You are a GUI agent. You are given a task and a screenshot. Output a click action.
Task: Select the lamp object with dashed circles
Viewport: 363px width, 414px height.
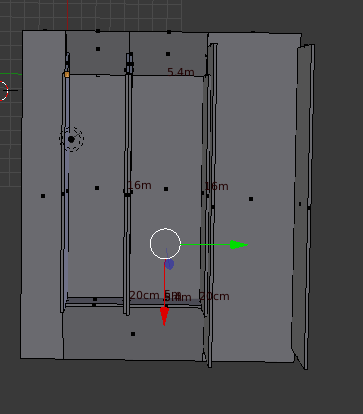[71, 139]
